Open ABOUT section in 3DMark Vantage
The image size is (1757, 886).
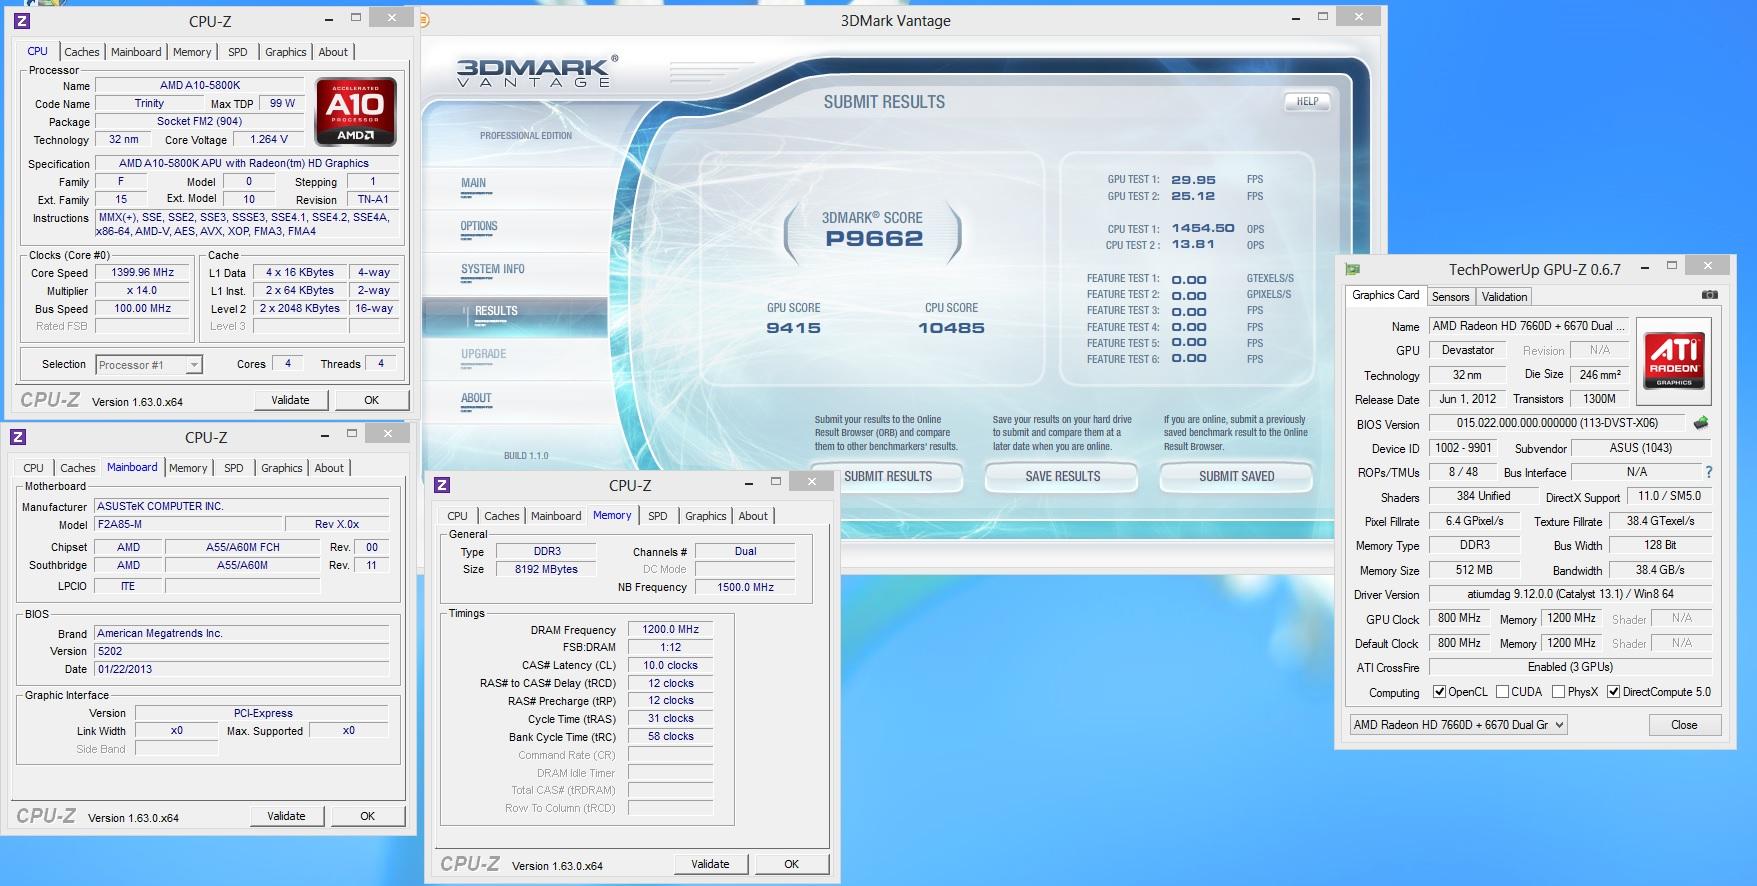pyautogui.click(x=476, y=398)
